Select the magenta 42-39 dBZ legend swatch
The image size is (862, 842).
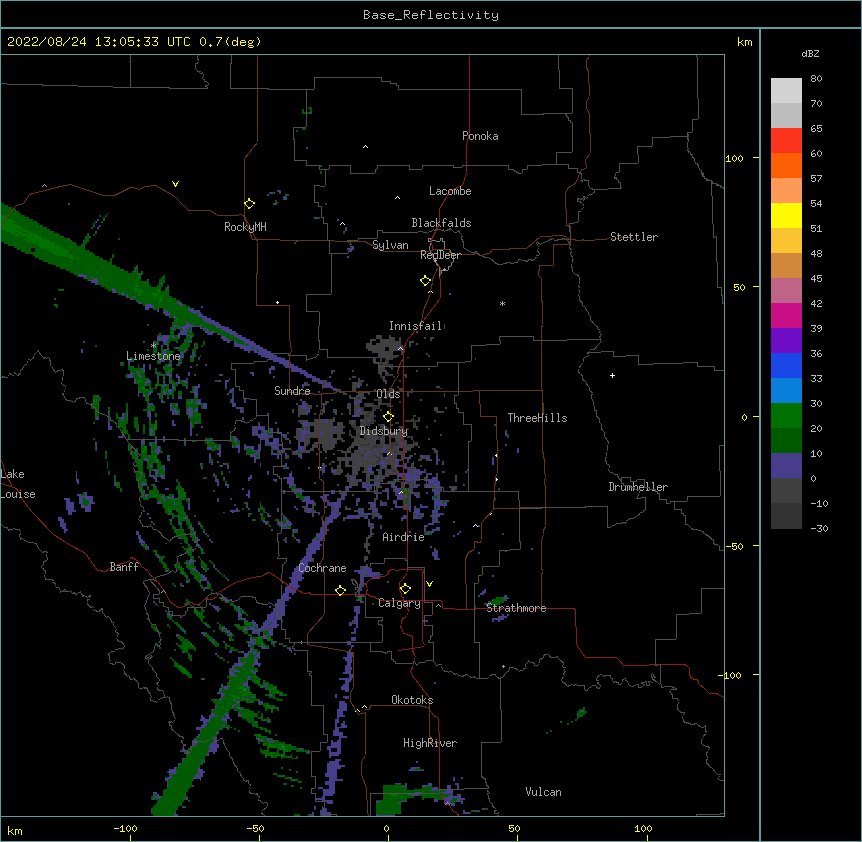[786, 315]
